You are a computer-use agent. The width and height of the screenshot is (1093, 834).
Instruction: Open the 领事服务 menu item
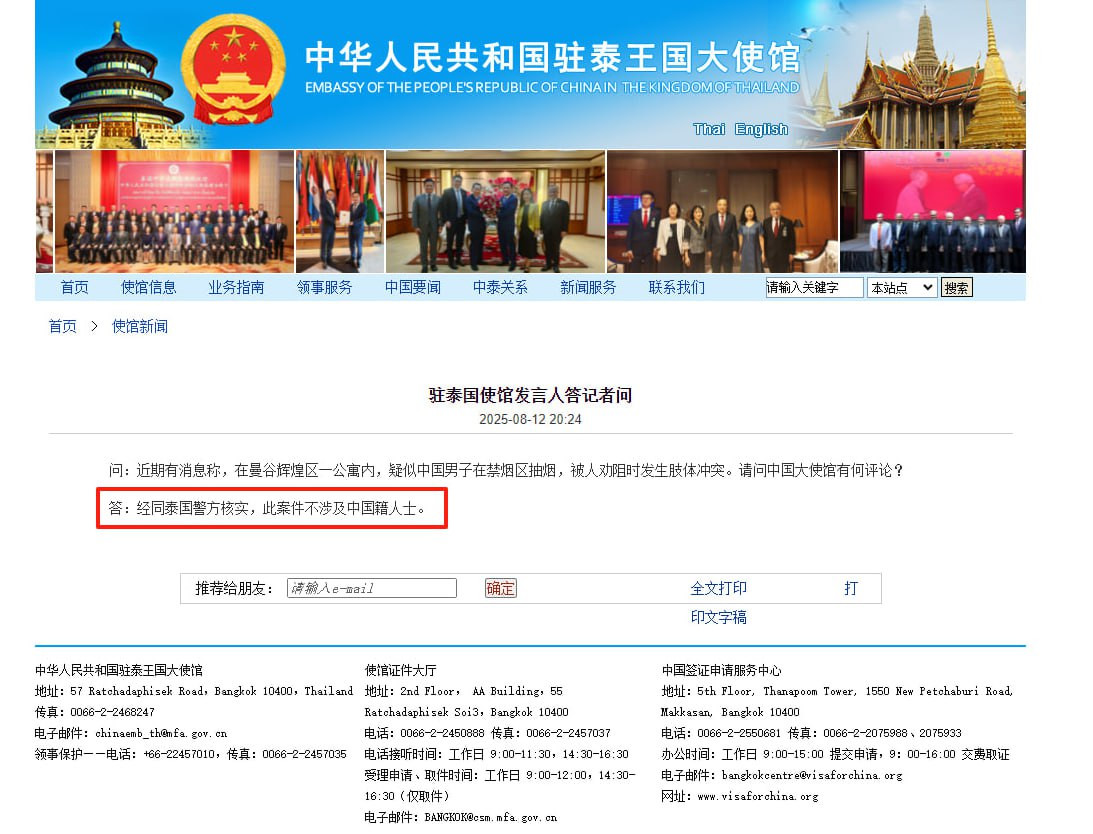(324, 287)
